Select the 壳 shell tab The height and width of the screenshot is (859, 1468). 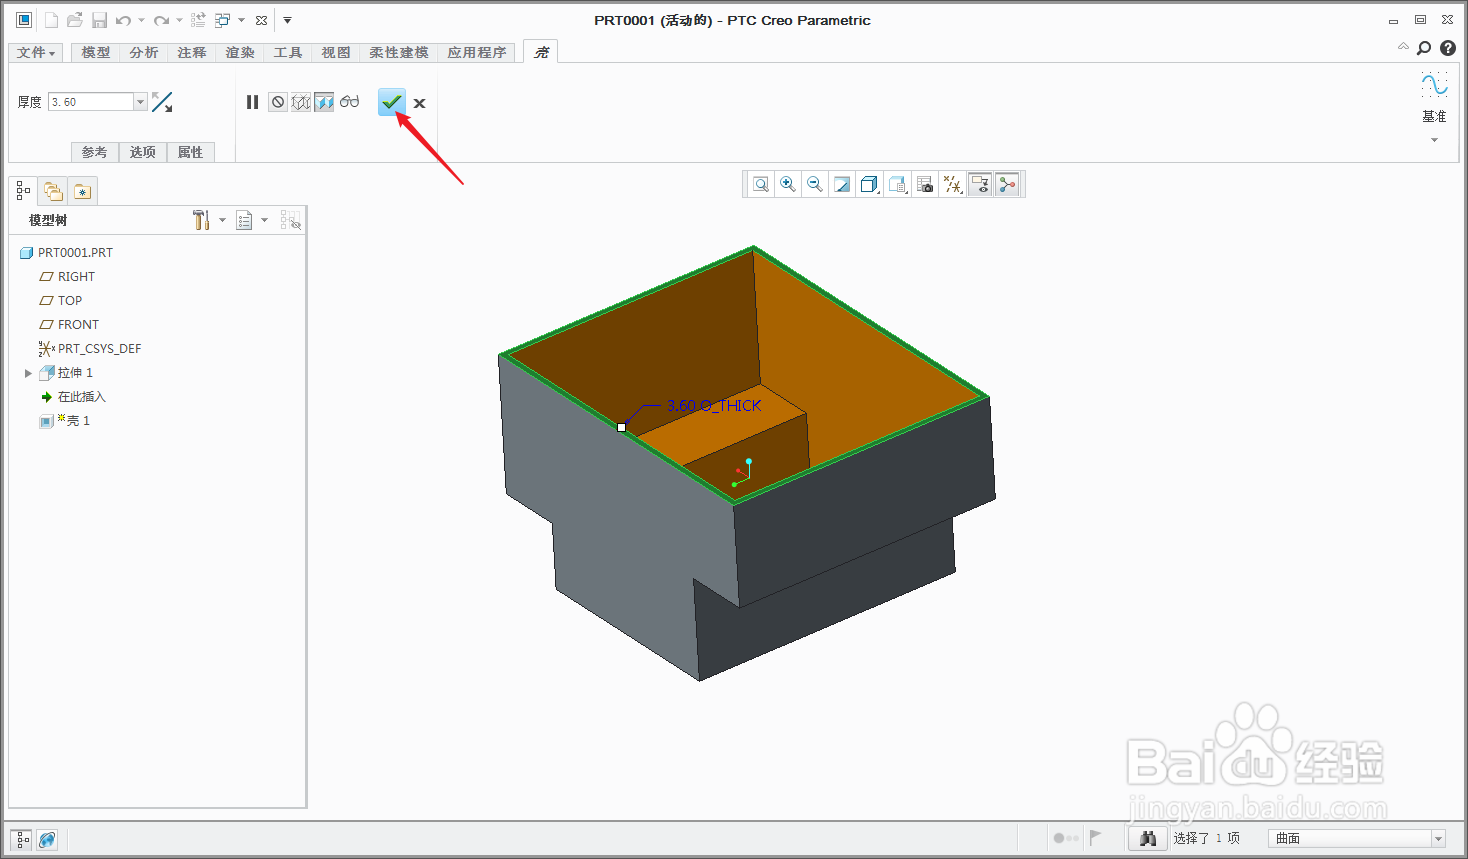click(x=541, y=52)
